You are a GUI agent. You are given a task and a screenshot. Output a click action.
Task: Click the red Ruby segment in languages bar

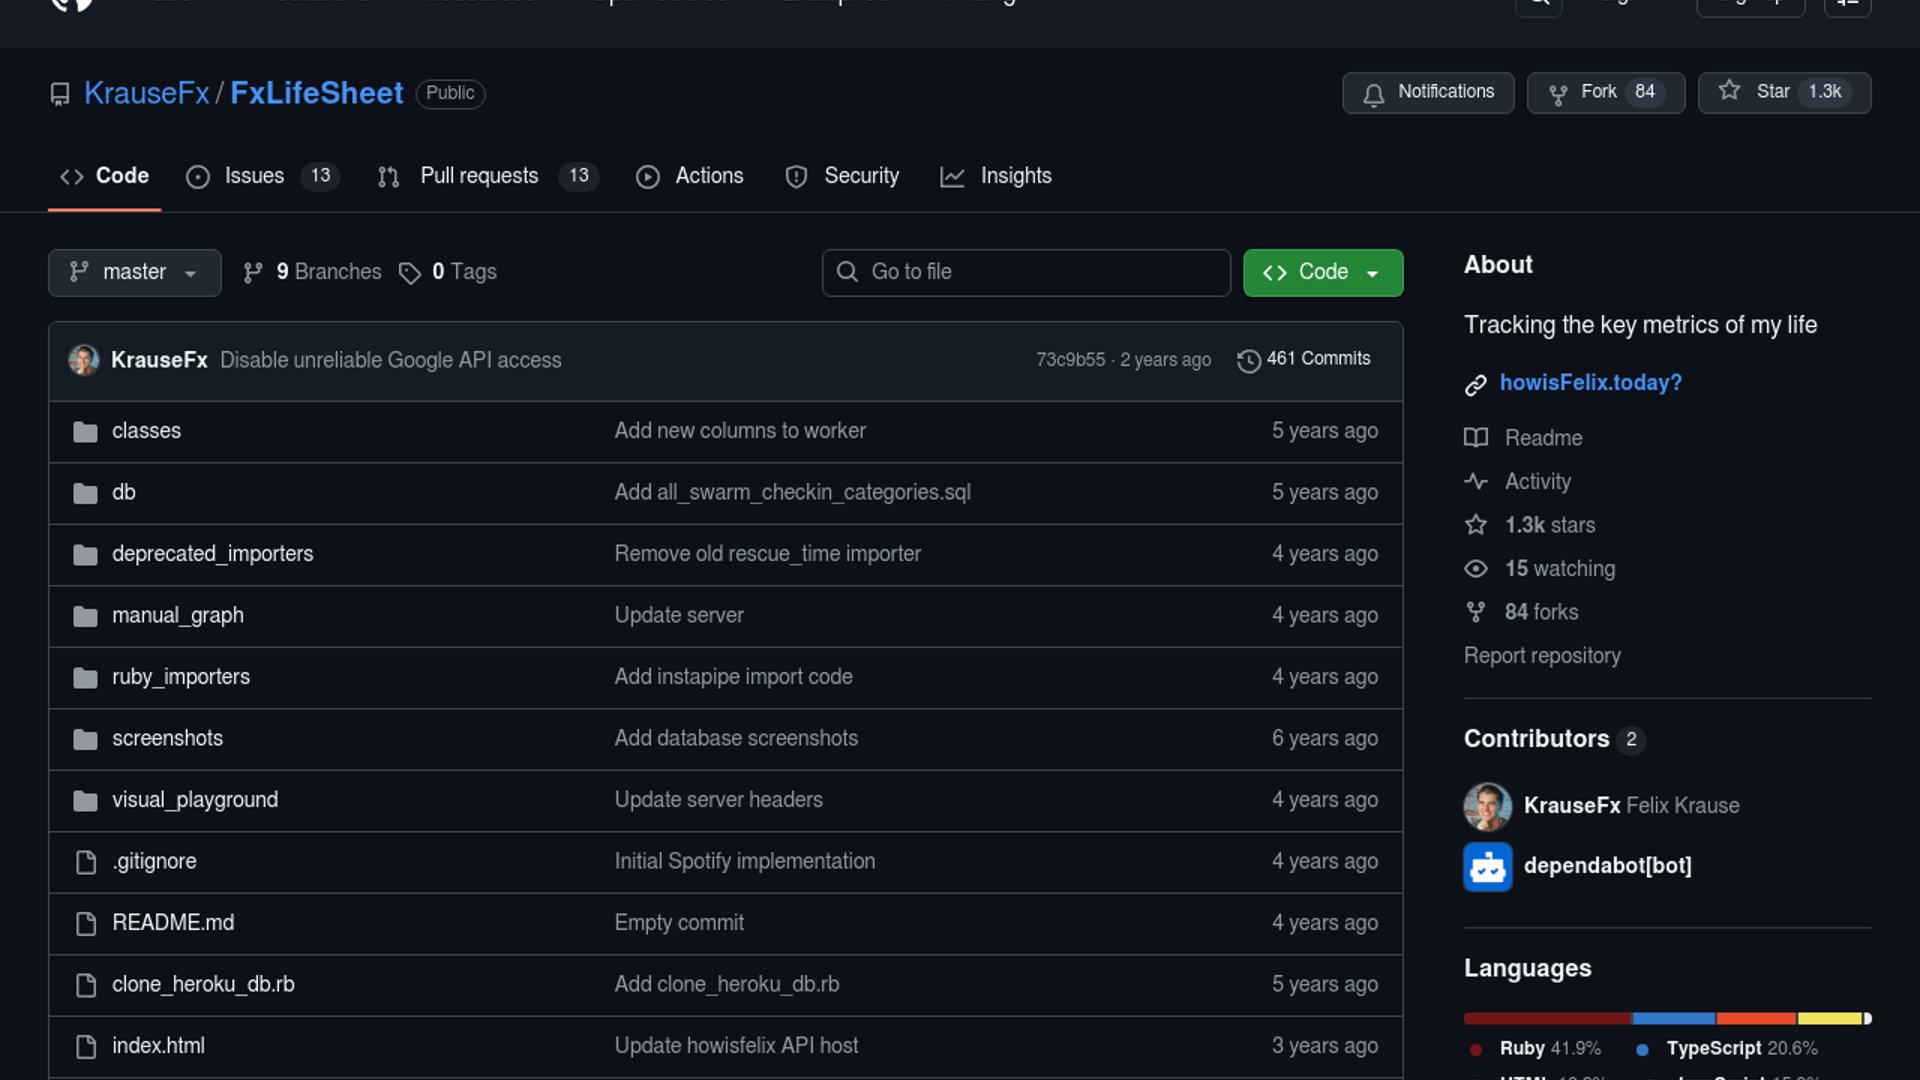click(1547, 1019)
